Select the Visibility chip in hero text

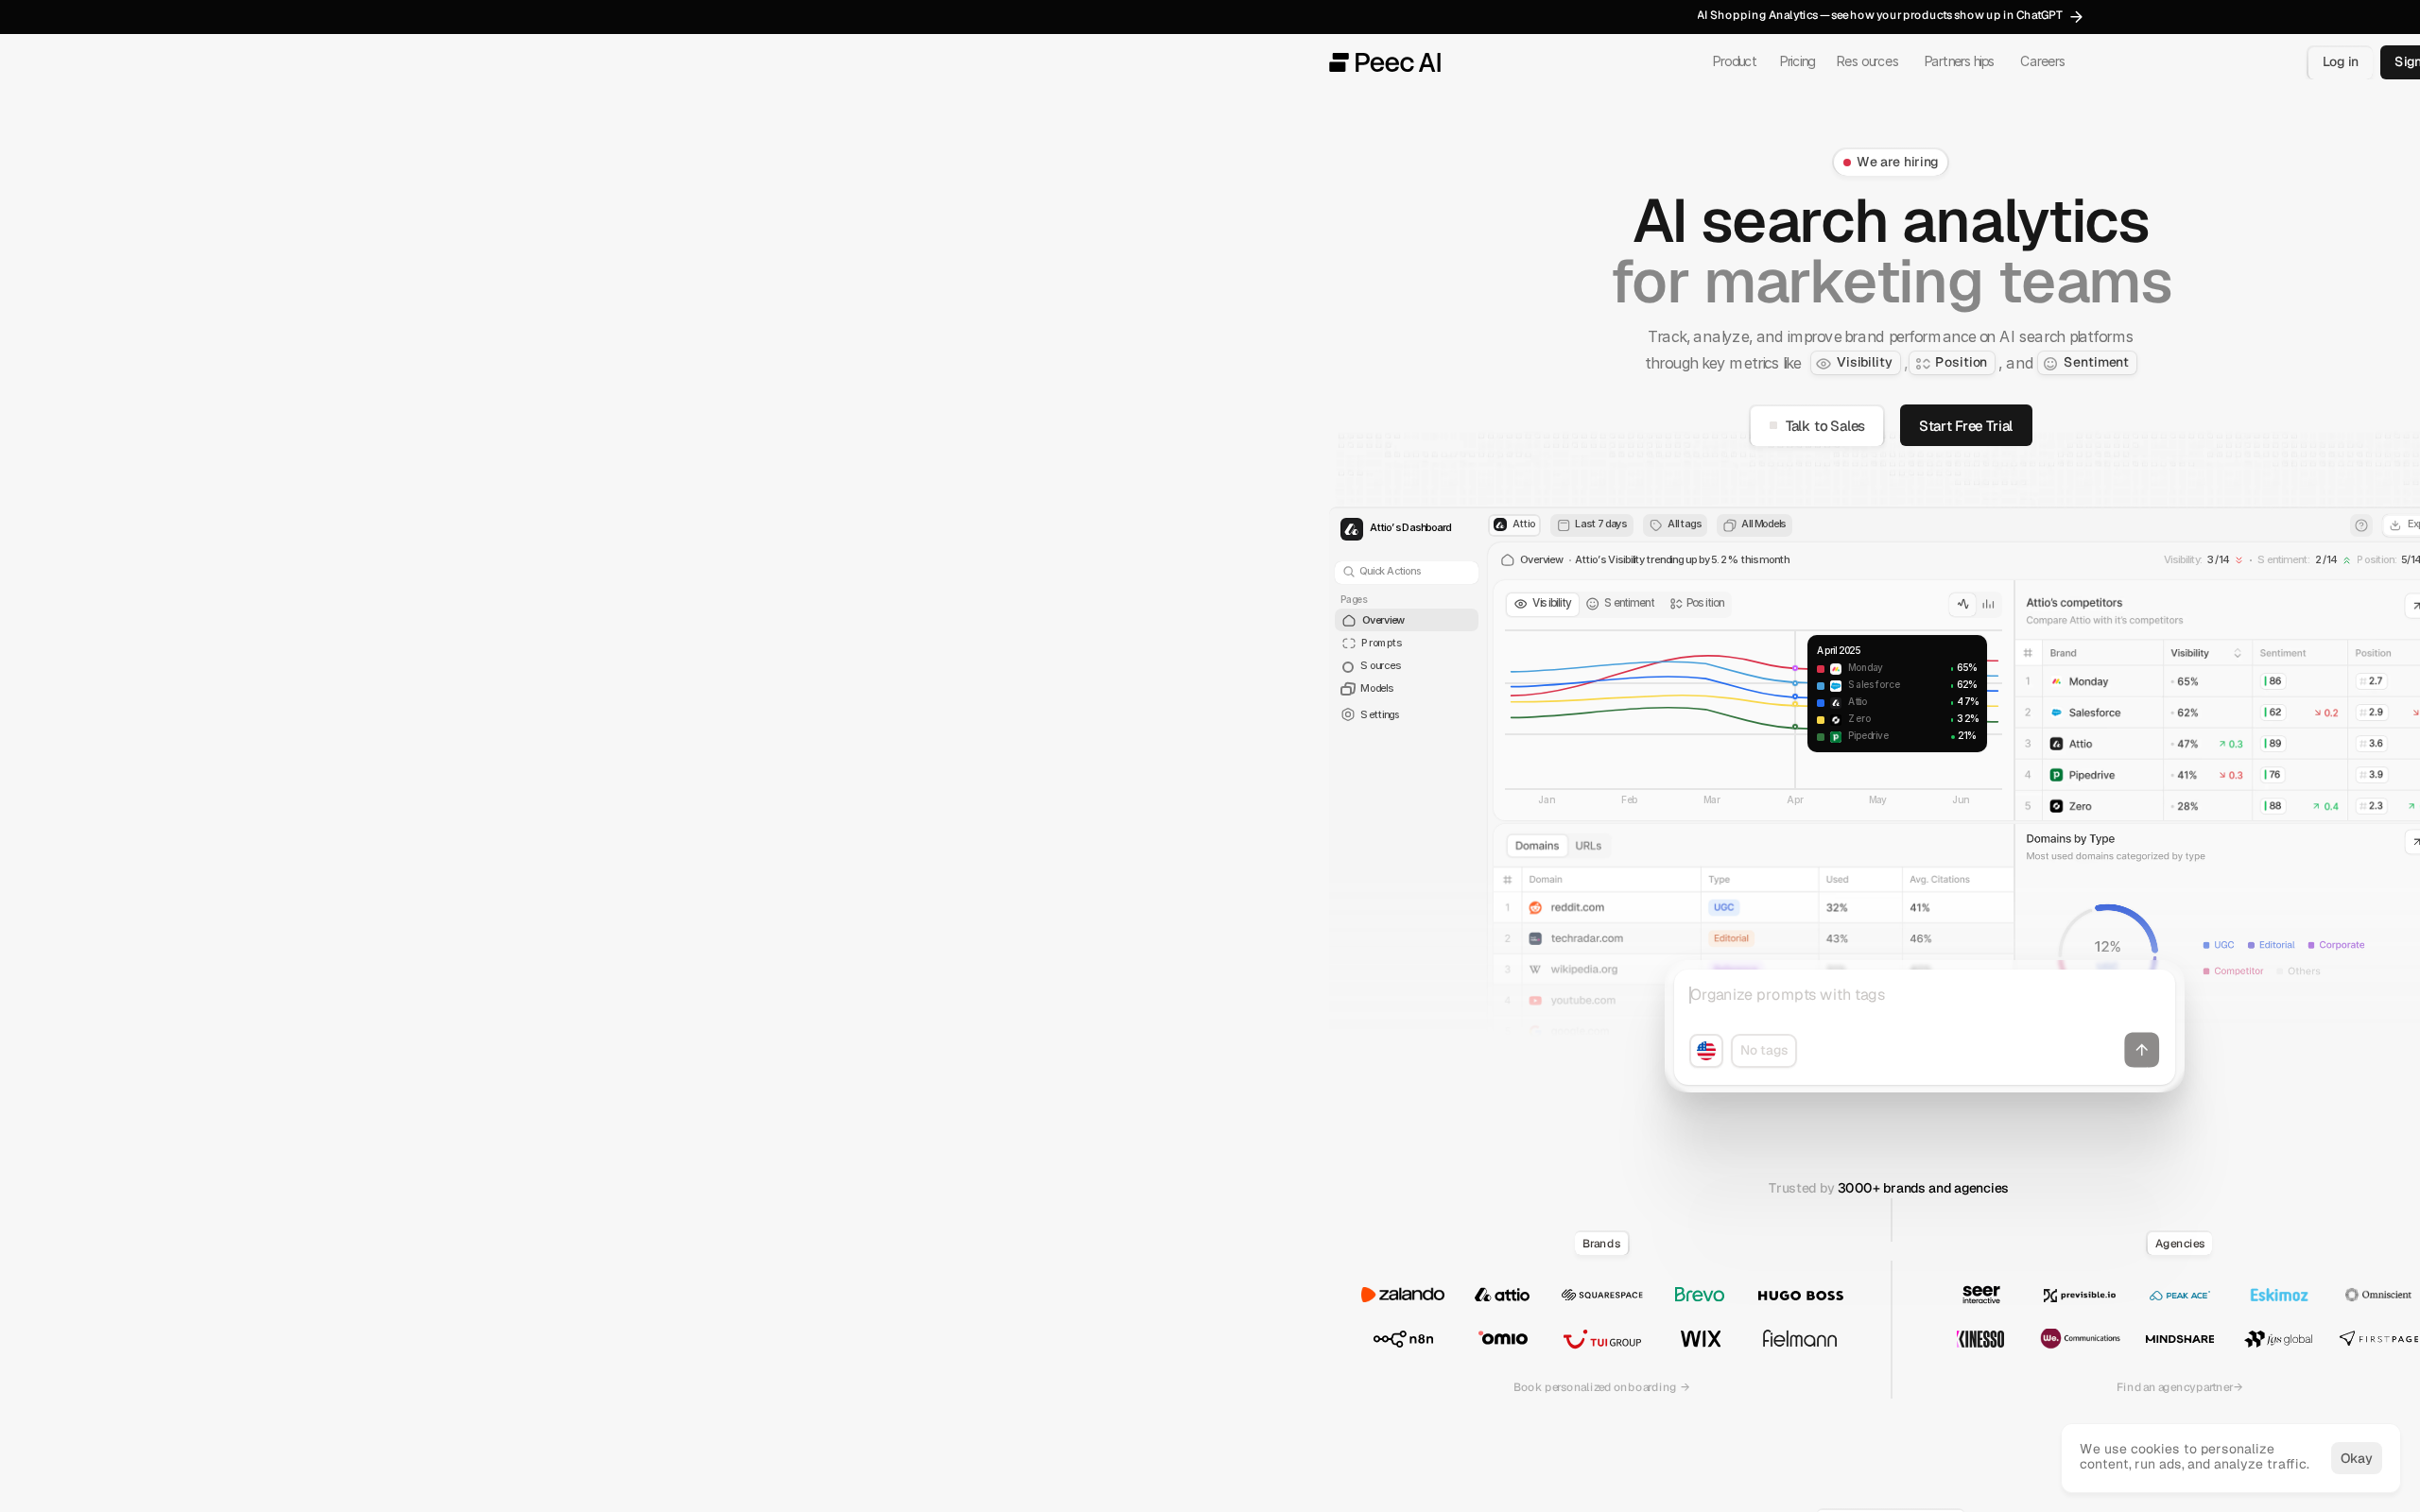pos(1855,363)
